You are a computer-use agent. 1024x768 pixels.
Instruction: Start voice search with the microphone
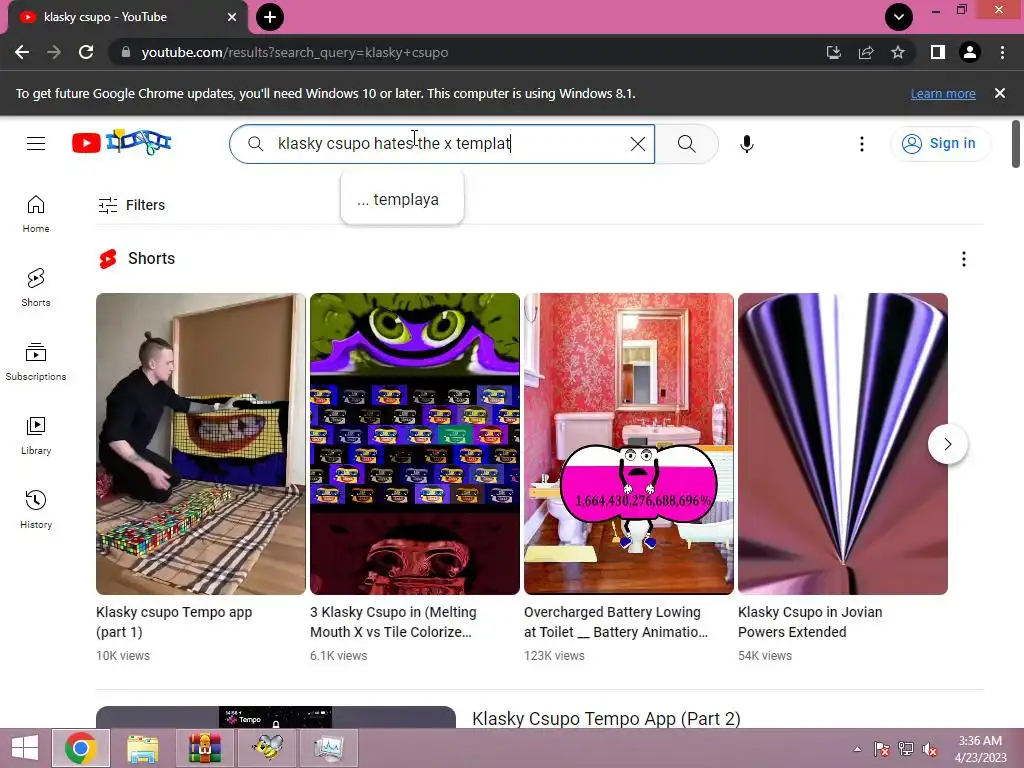(747, 144)
